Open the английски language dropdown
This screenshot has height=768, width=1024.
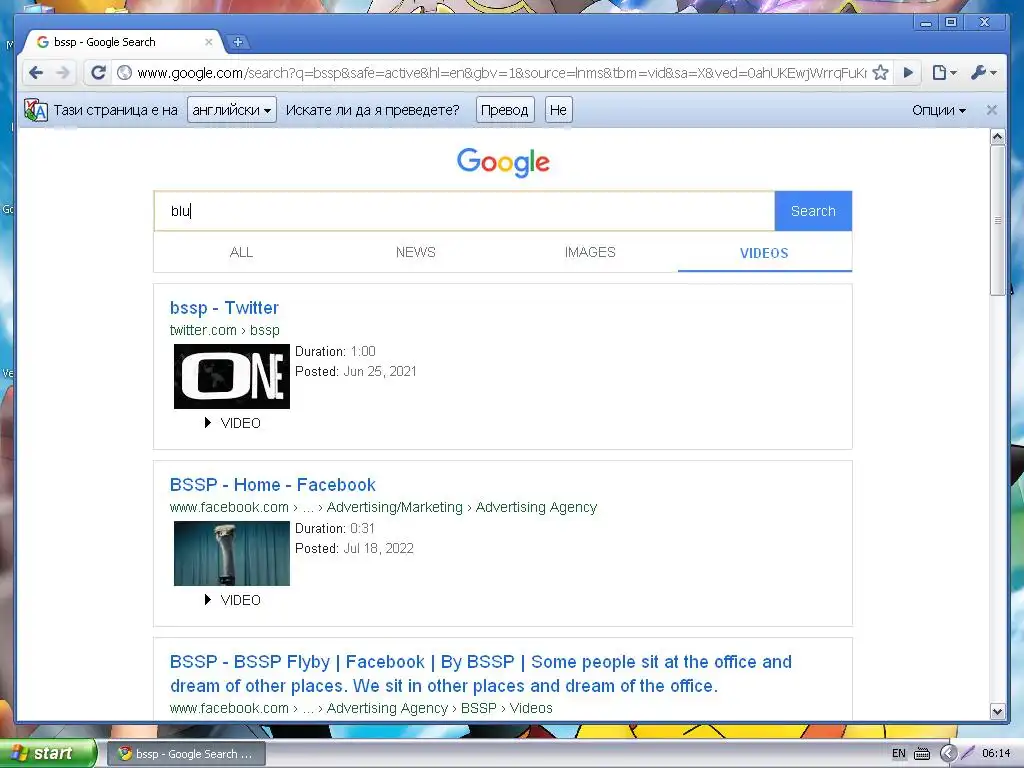click(x=232, y=110)
